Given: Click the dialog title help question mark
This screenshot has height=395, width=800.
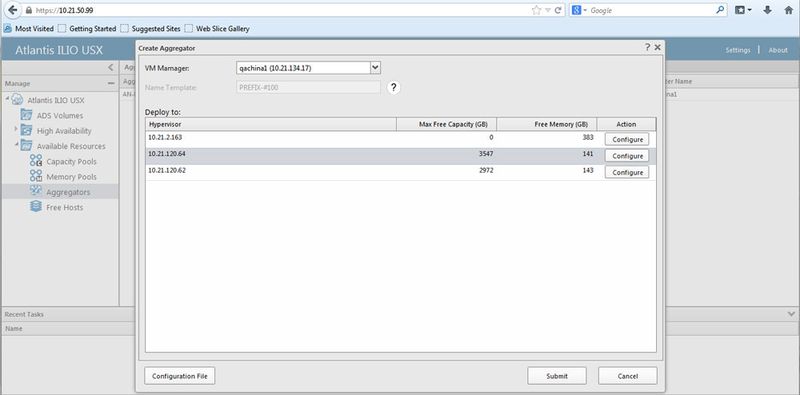Looking at the screenshot, I should (x=647, y=47).
